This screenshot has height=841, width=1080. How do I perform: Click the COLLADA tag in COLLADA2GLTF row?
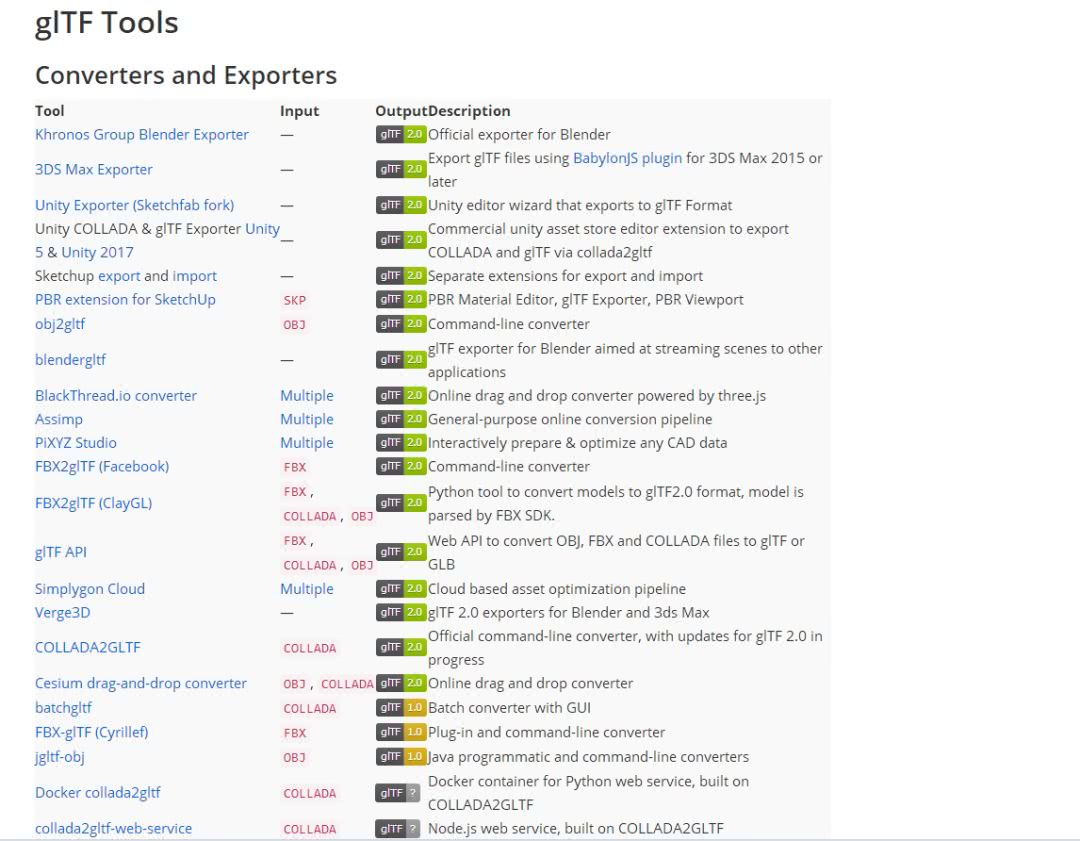[x=310, y=648]
